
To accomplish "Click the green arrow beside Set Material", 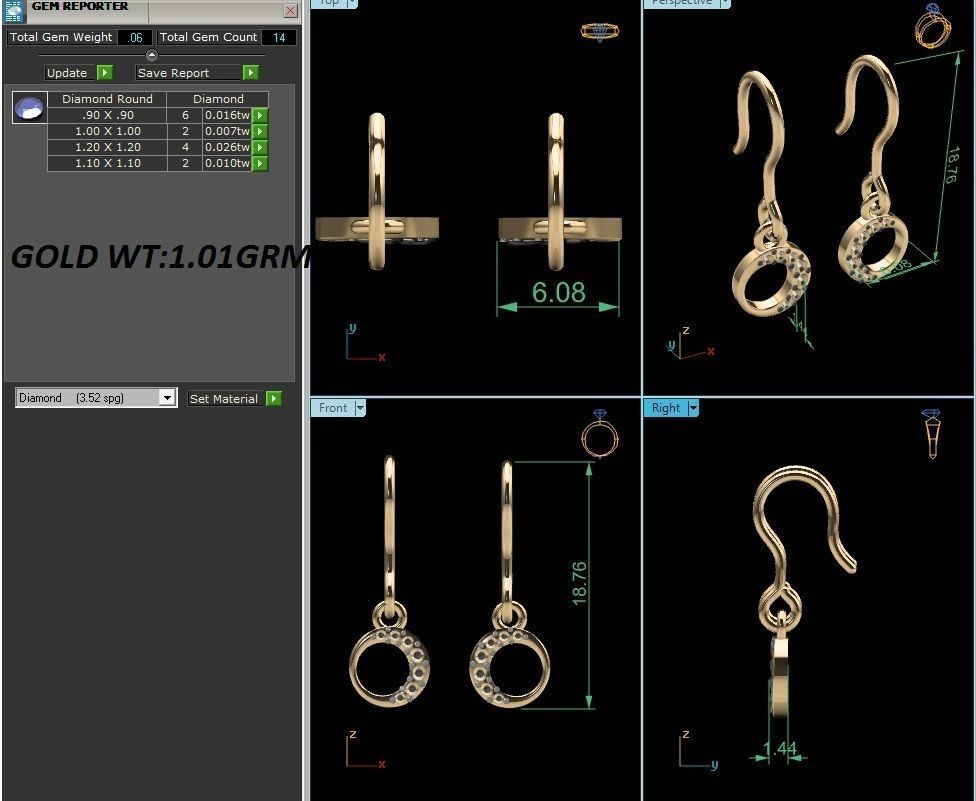I will click(274, 399).
